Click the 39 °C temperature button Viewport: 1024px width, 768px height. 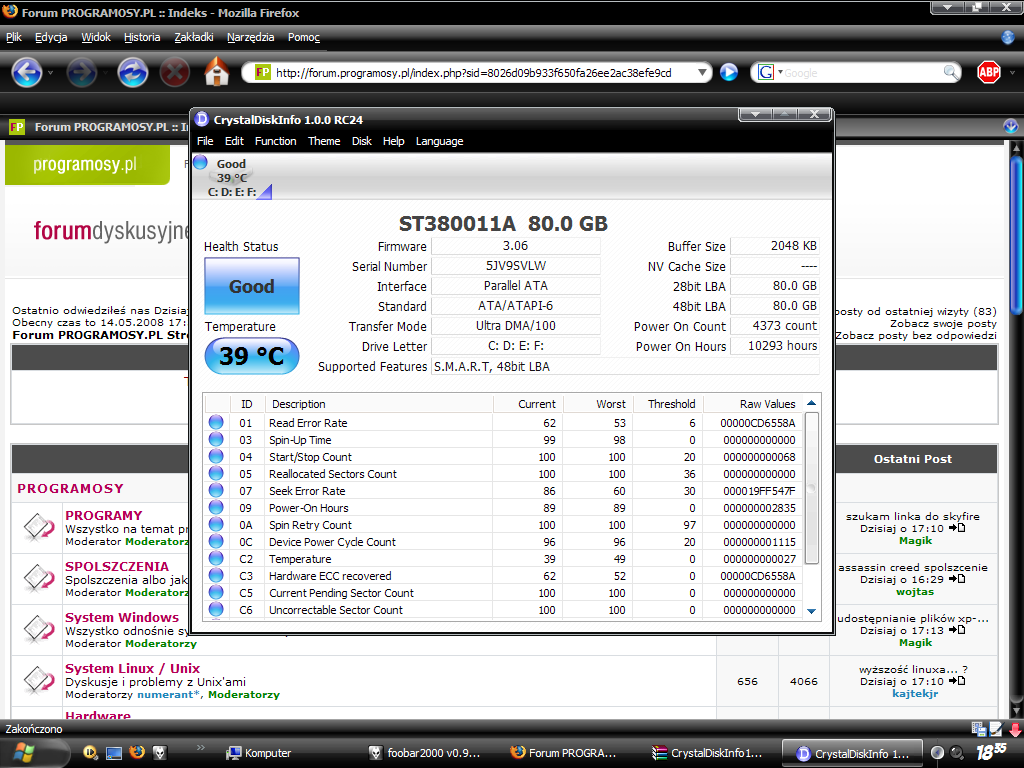(x=252, y=356)
